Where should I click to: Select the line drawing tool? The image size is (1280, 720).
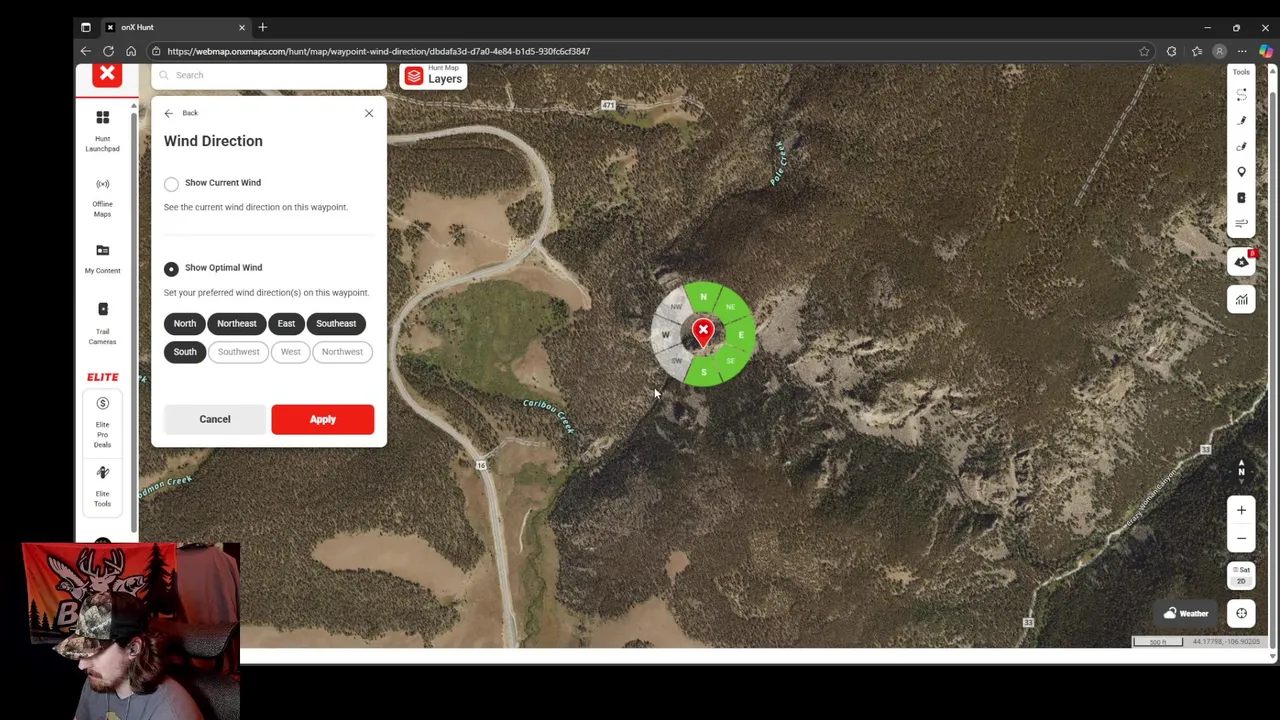(x=1241, y=120)
